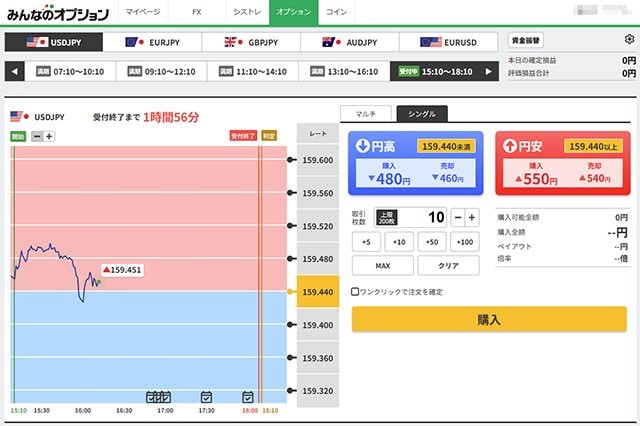Go to next time slots arrow
640x426 pixels.
point(489,71)
